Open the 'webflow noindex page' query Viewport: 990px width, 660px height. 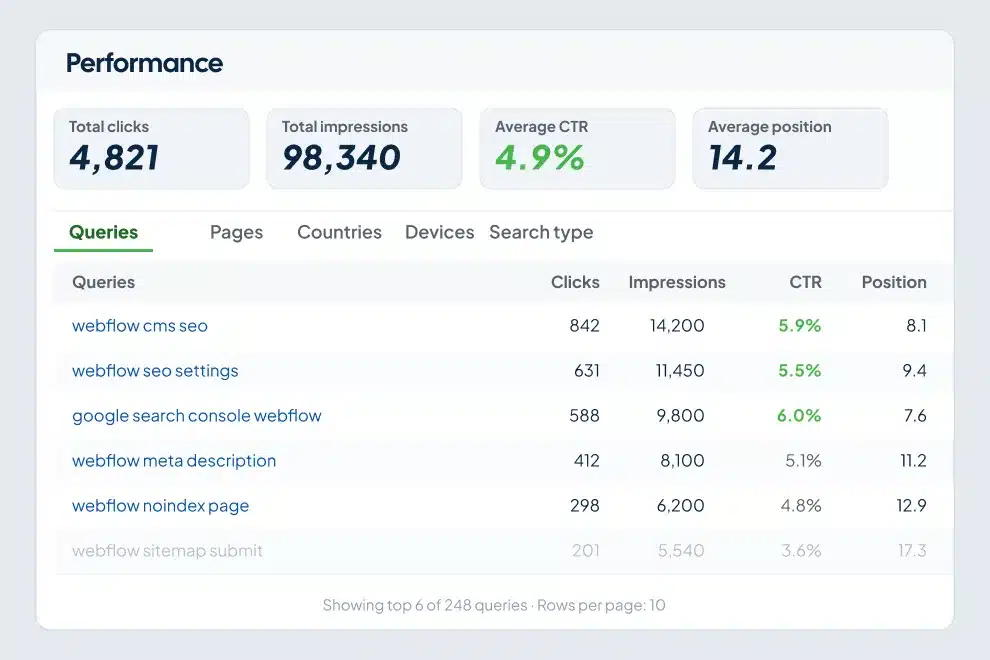tap(160, 506)
